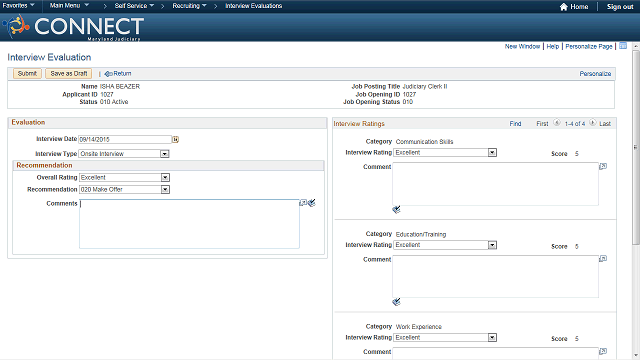Open the Education/Training comment pop-out icon
Screen dimensions: 640x360
[x=603, y=259]
